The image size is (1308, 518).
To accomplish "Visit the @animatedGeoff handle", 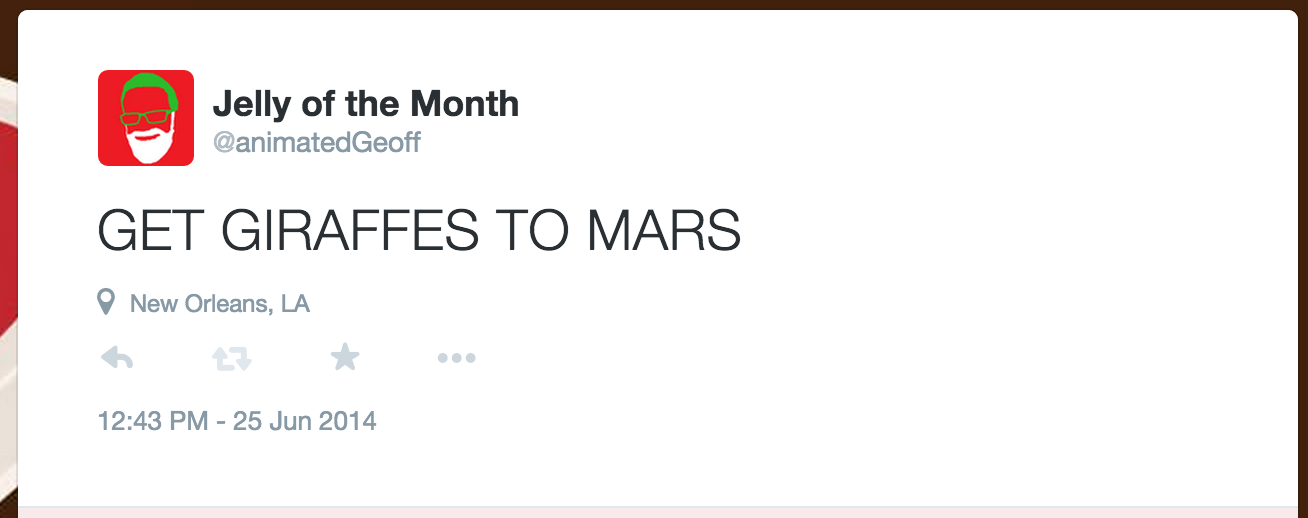I will click(x=317, y=143).
